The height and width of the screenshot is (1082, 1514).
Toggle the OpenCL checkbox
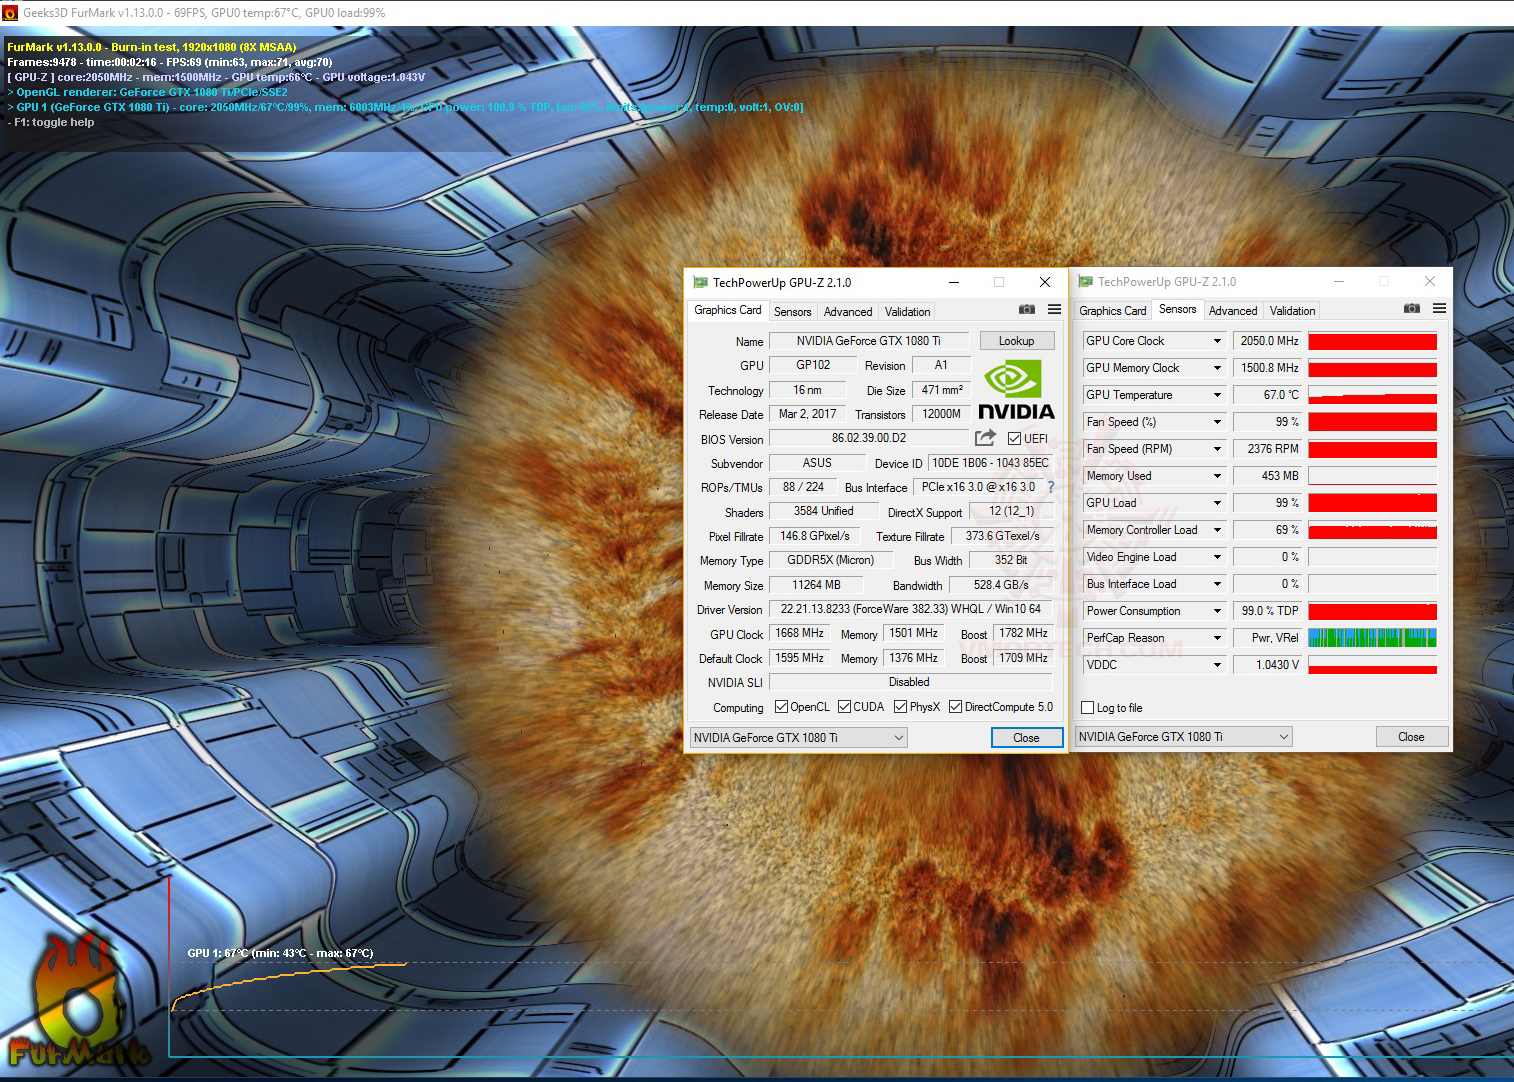click(782, 707)
